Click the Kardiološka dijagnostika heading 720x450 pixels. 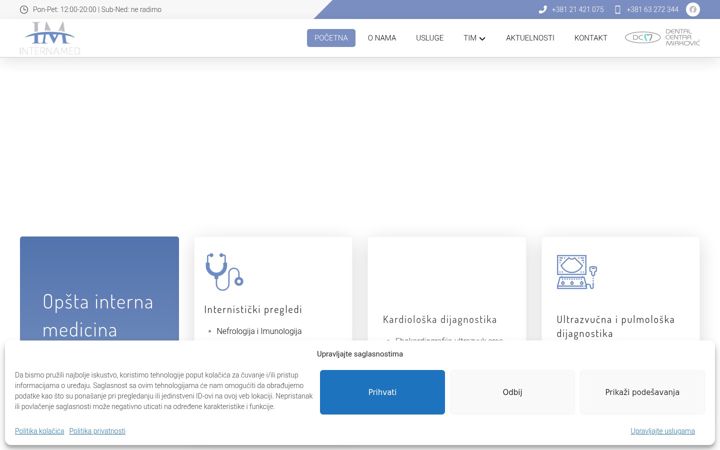[x=439, y=319]
